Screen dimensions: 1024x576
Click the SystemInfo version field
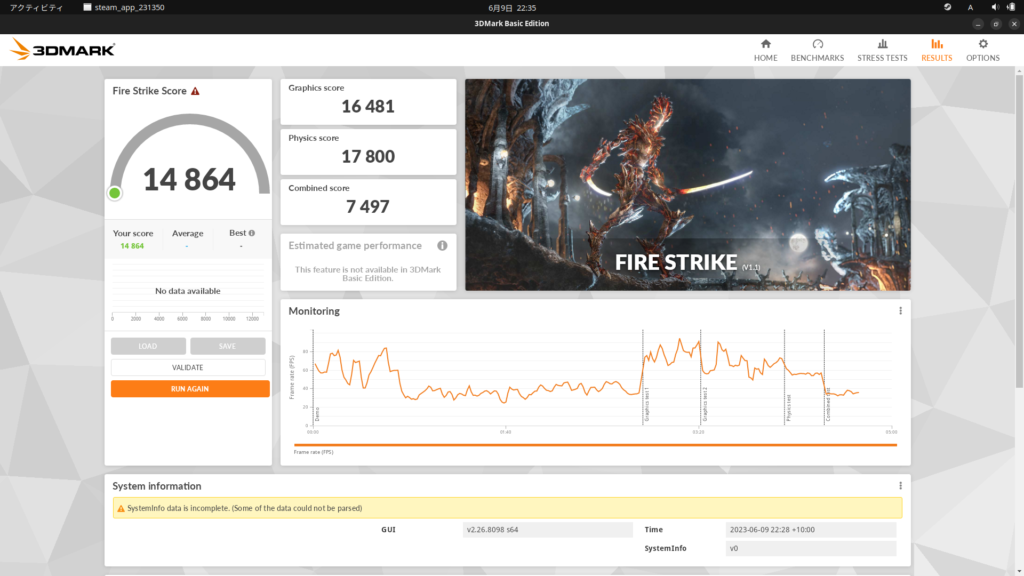pos(810,549)
